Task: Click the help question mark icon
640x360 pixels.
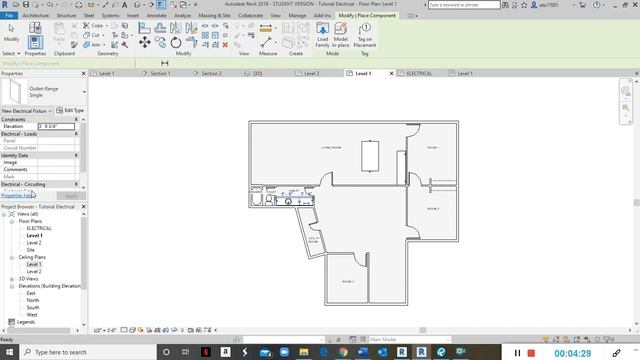Action: click(x=597, y=5)
